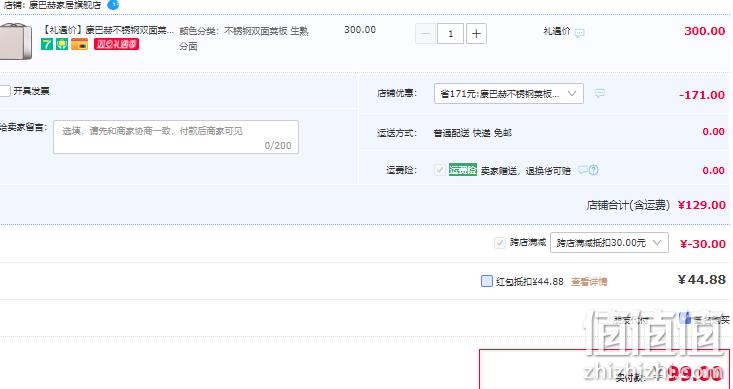Image resolution: width=733 pixels, height=389 pixels.
Task: Toggle the 跨店满减 checkbox
Action: (x=500, y=243)
